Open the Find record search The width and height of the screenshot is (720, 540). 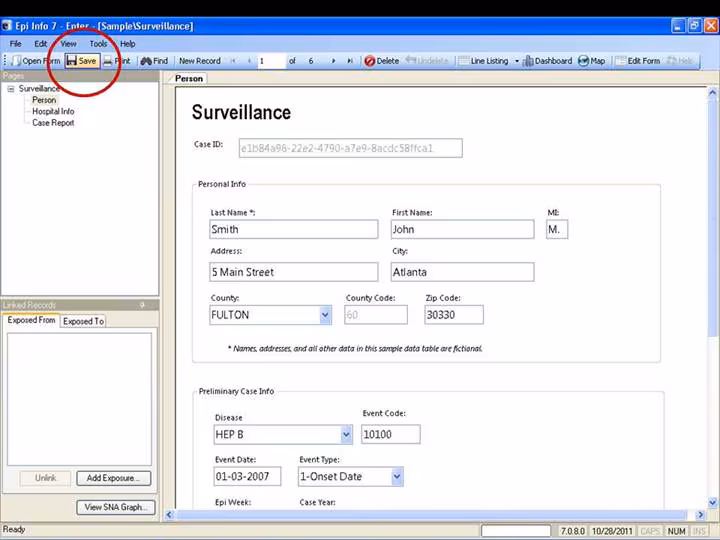coord(154,61)
